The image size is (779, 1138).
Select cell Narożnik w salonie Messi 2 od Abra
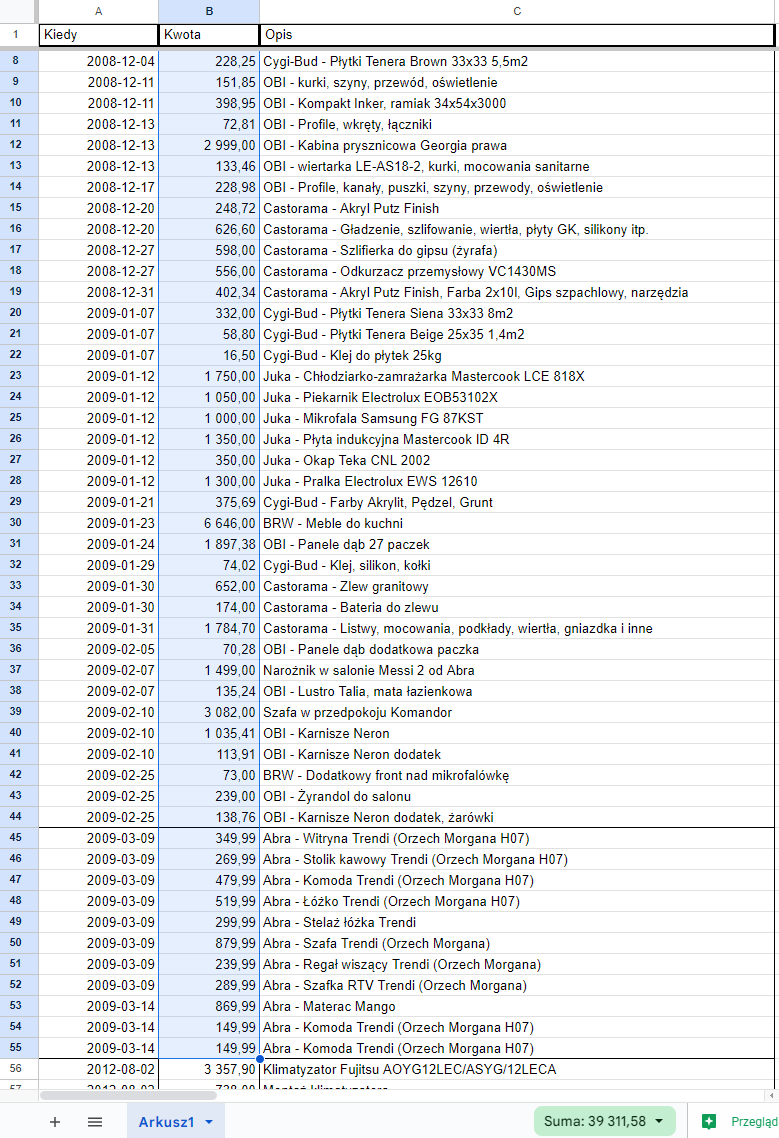pos(517,671)
